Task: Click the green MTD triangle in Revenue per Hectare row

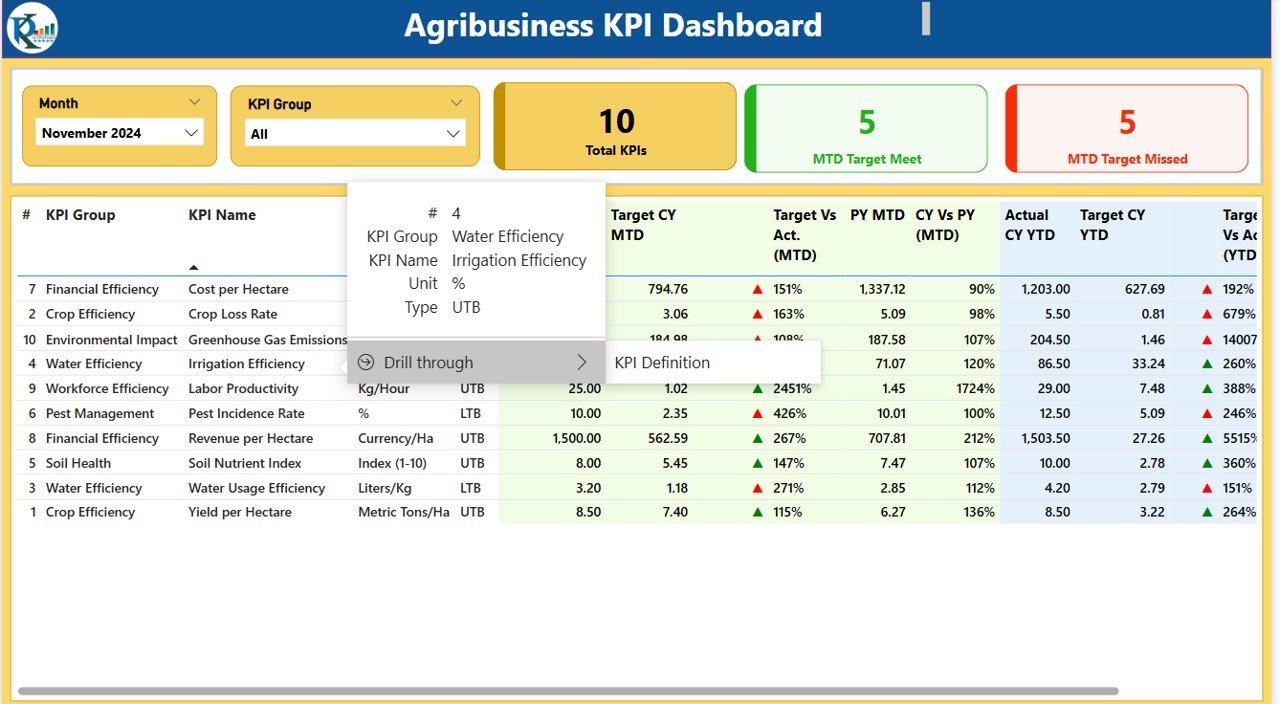Action: point(757,439)
